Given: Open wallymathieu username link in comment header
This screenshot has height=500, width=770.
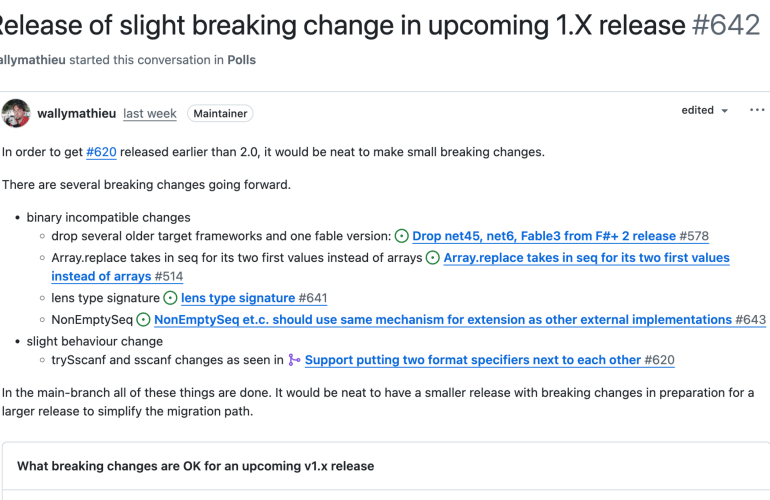Looking at the screenshot, I should pos(77,114).
